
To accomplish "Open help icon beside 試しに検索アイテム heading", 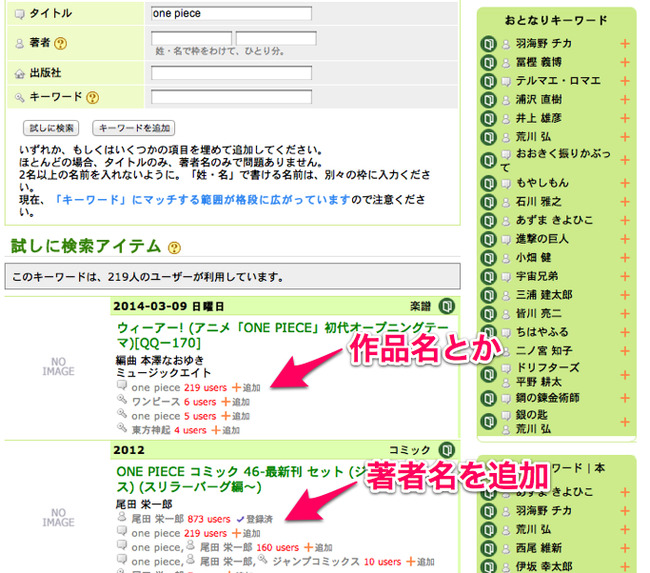I will point(175,248).
